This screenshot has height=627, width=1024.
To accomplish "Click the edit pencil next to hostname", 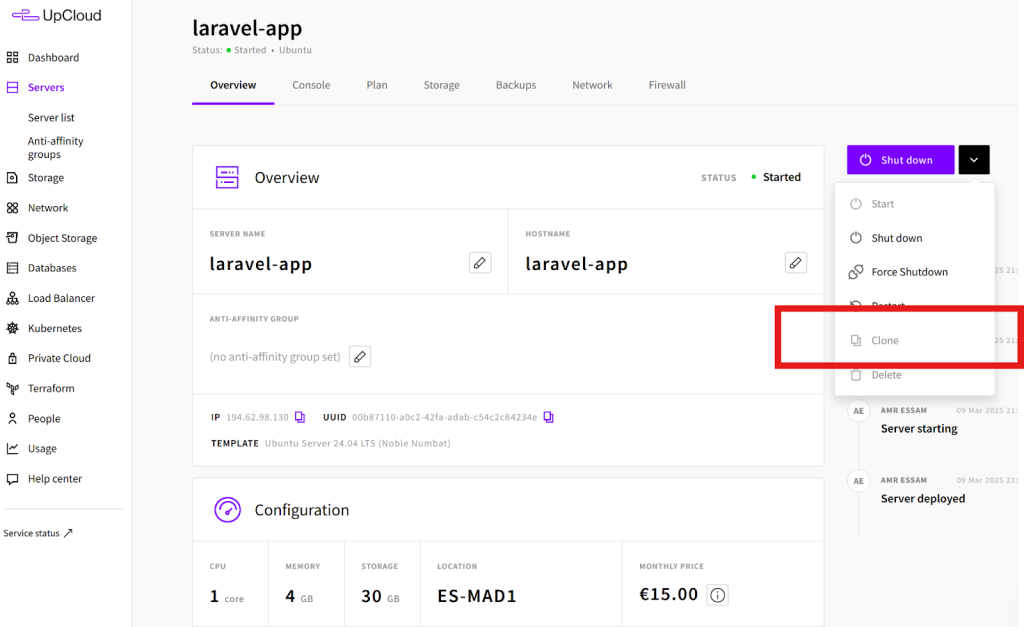I will pyautogui.click(x=796, y=263).
